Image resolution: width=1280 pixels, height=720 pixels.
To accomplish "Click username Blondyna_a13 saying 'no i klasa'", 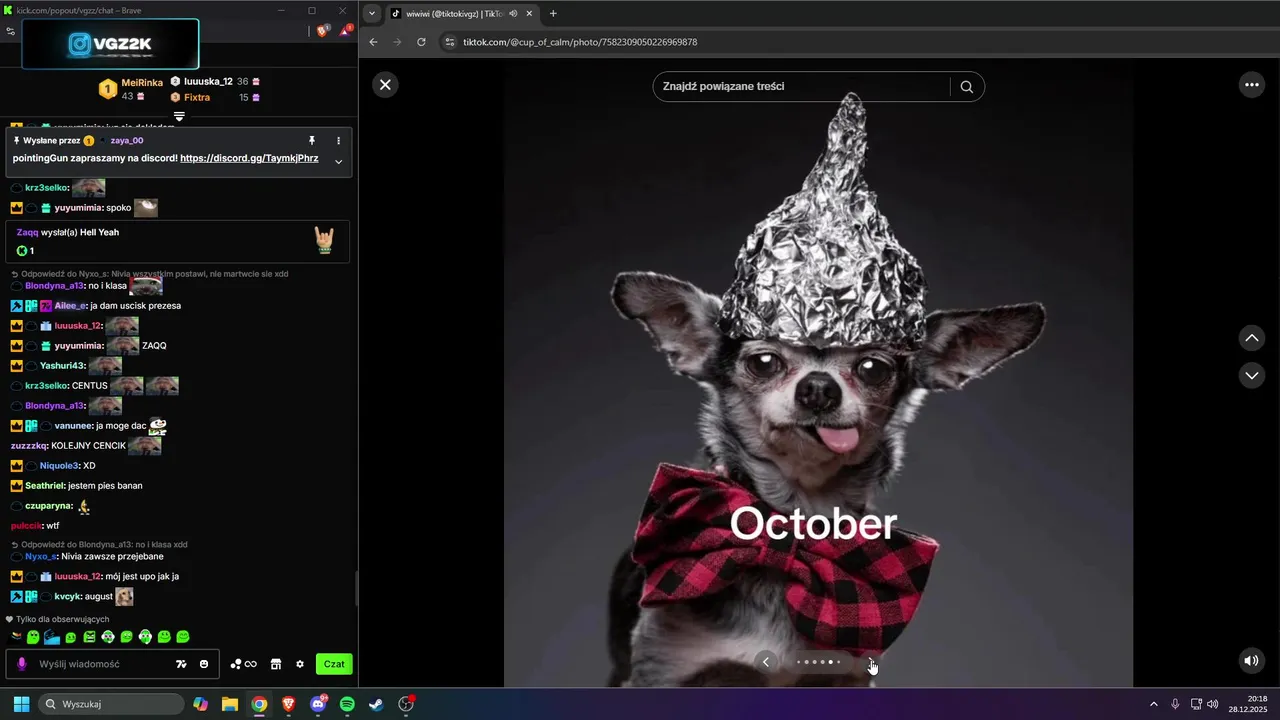I will [x=54, y=286].
